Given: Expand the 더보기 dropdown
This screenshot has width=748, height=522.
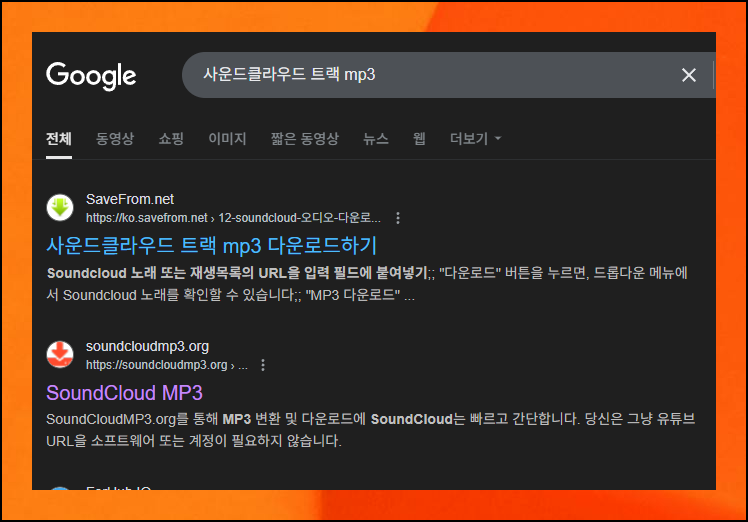Looking at the screenshot, I should click(x=476, y=139).
